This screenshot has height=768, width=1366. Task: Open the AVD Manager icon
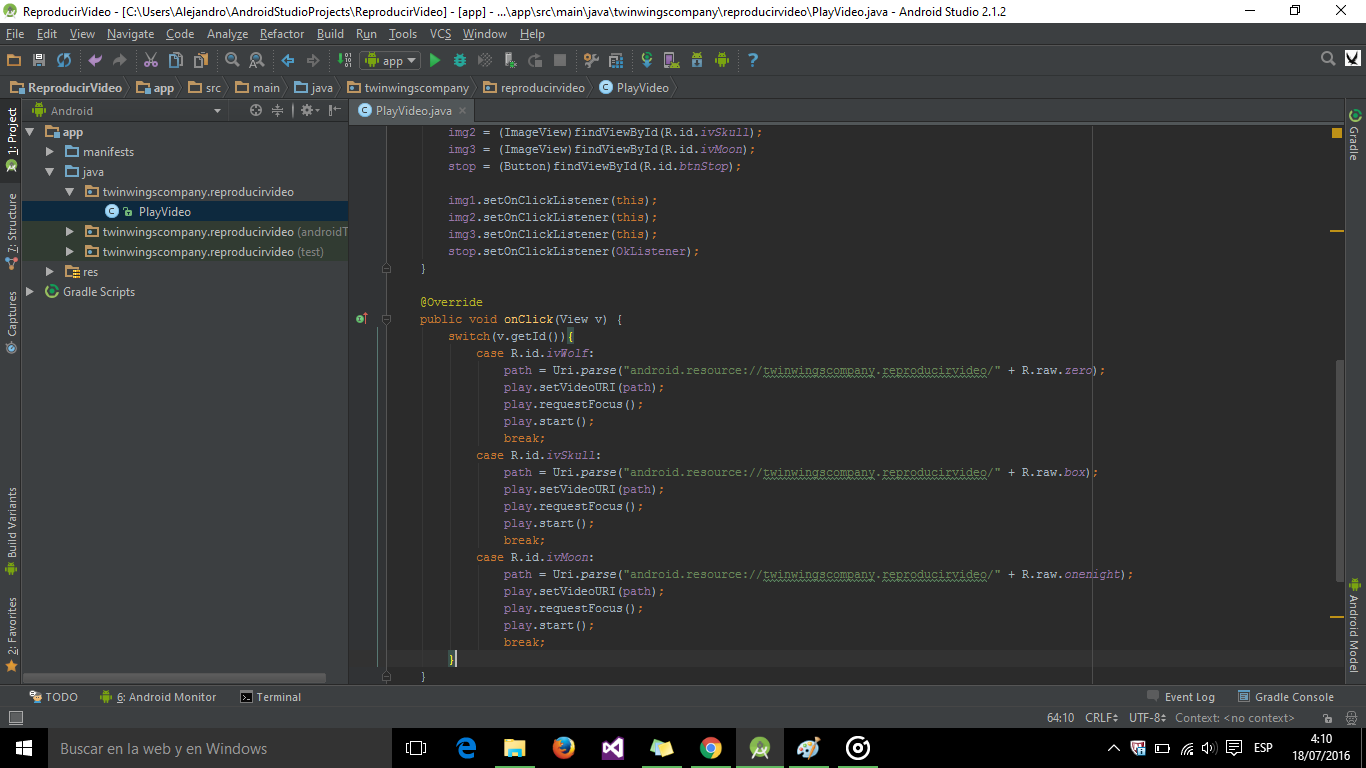pyautogui.click(x=672, y=60)
